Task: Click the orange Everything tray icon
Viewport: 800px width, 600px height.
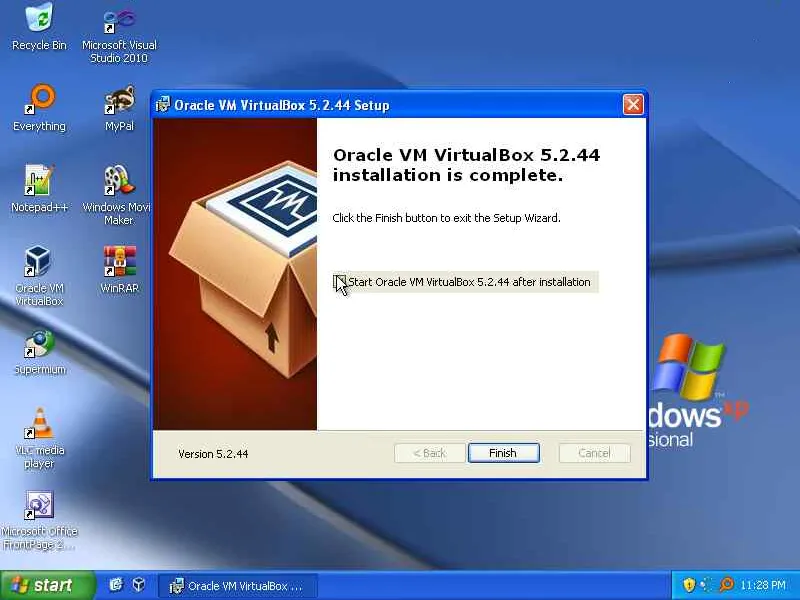Action: [727, 585]
